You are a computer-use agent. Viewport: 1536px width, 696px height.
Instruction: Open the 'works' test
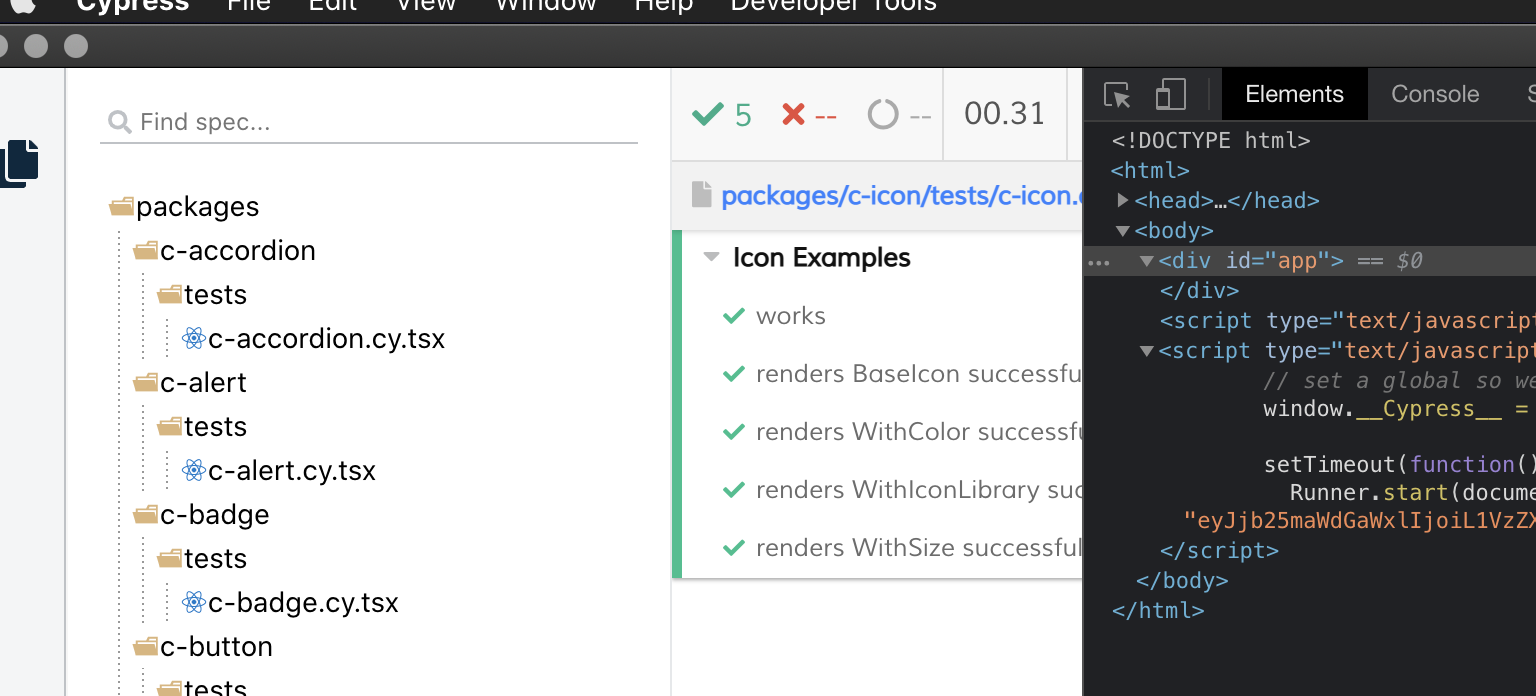pyautogui.click(x=791, y=316)
